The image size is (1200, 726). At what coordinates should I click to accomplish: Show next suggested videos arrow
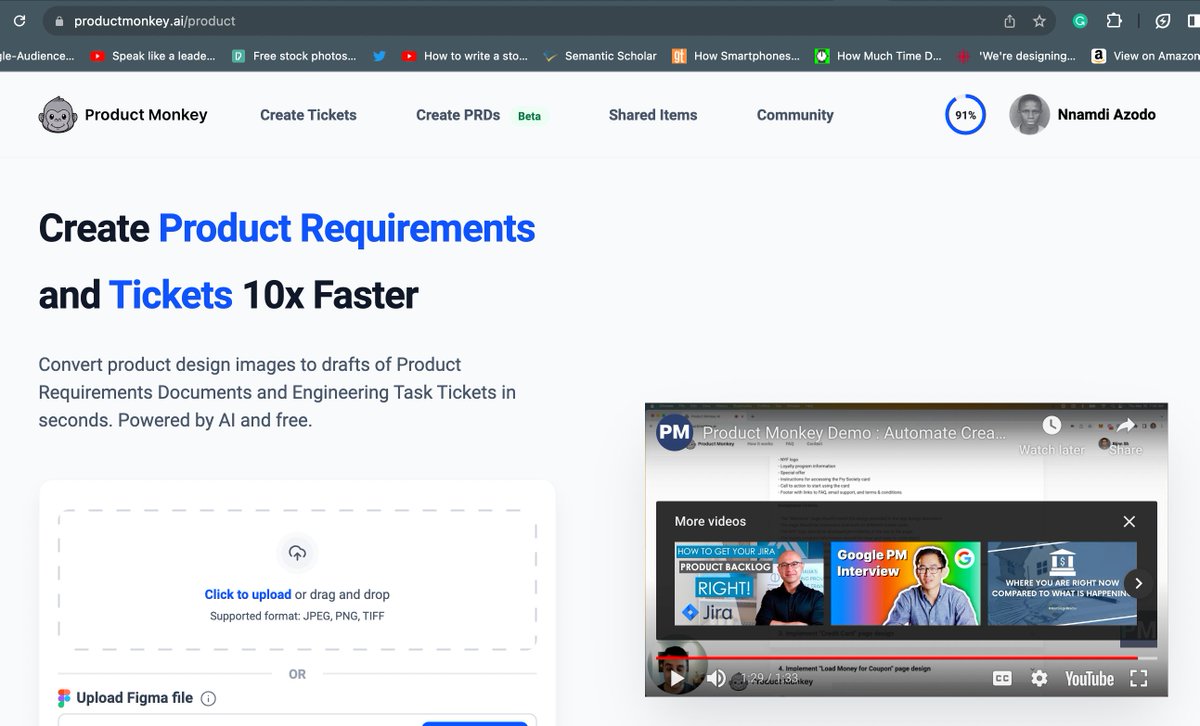point(1138,583)
